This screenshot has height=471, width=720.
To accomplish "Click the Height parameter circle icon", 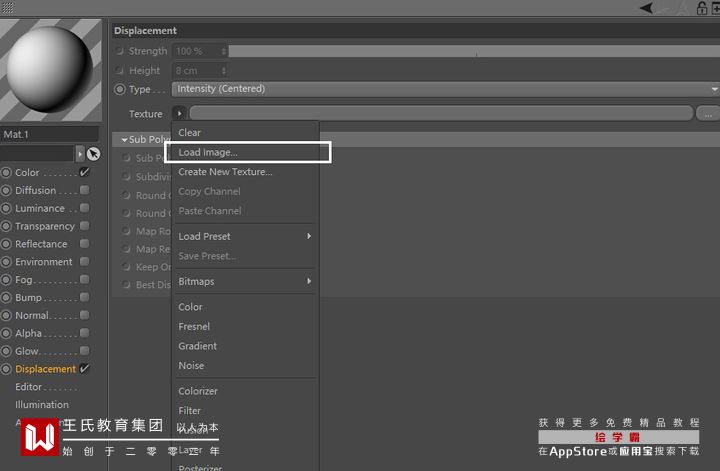I will (119, 70).
